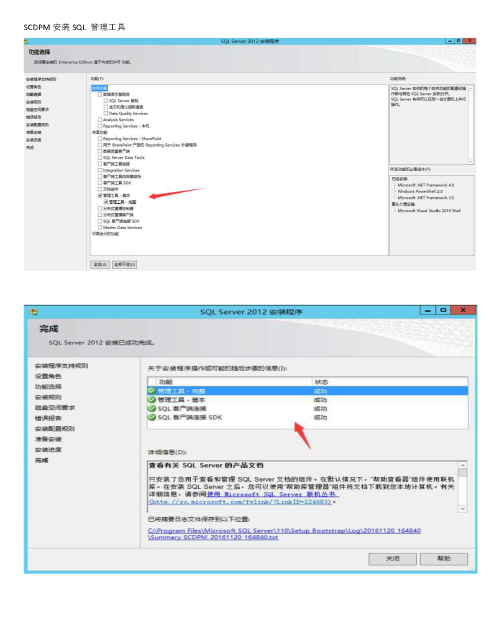Click the 关闭 button in the 完成 window
Image resolution: width=500 pixels, height=627 pixels.
392,559
